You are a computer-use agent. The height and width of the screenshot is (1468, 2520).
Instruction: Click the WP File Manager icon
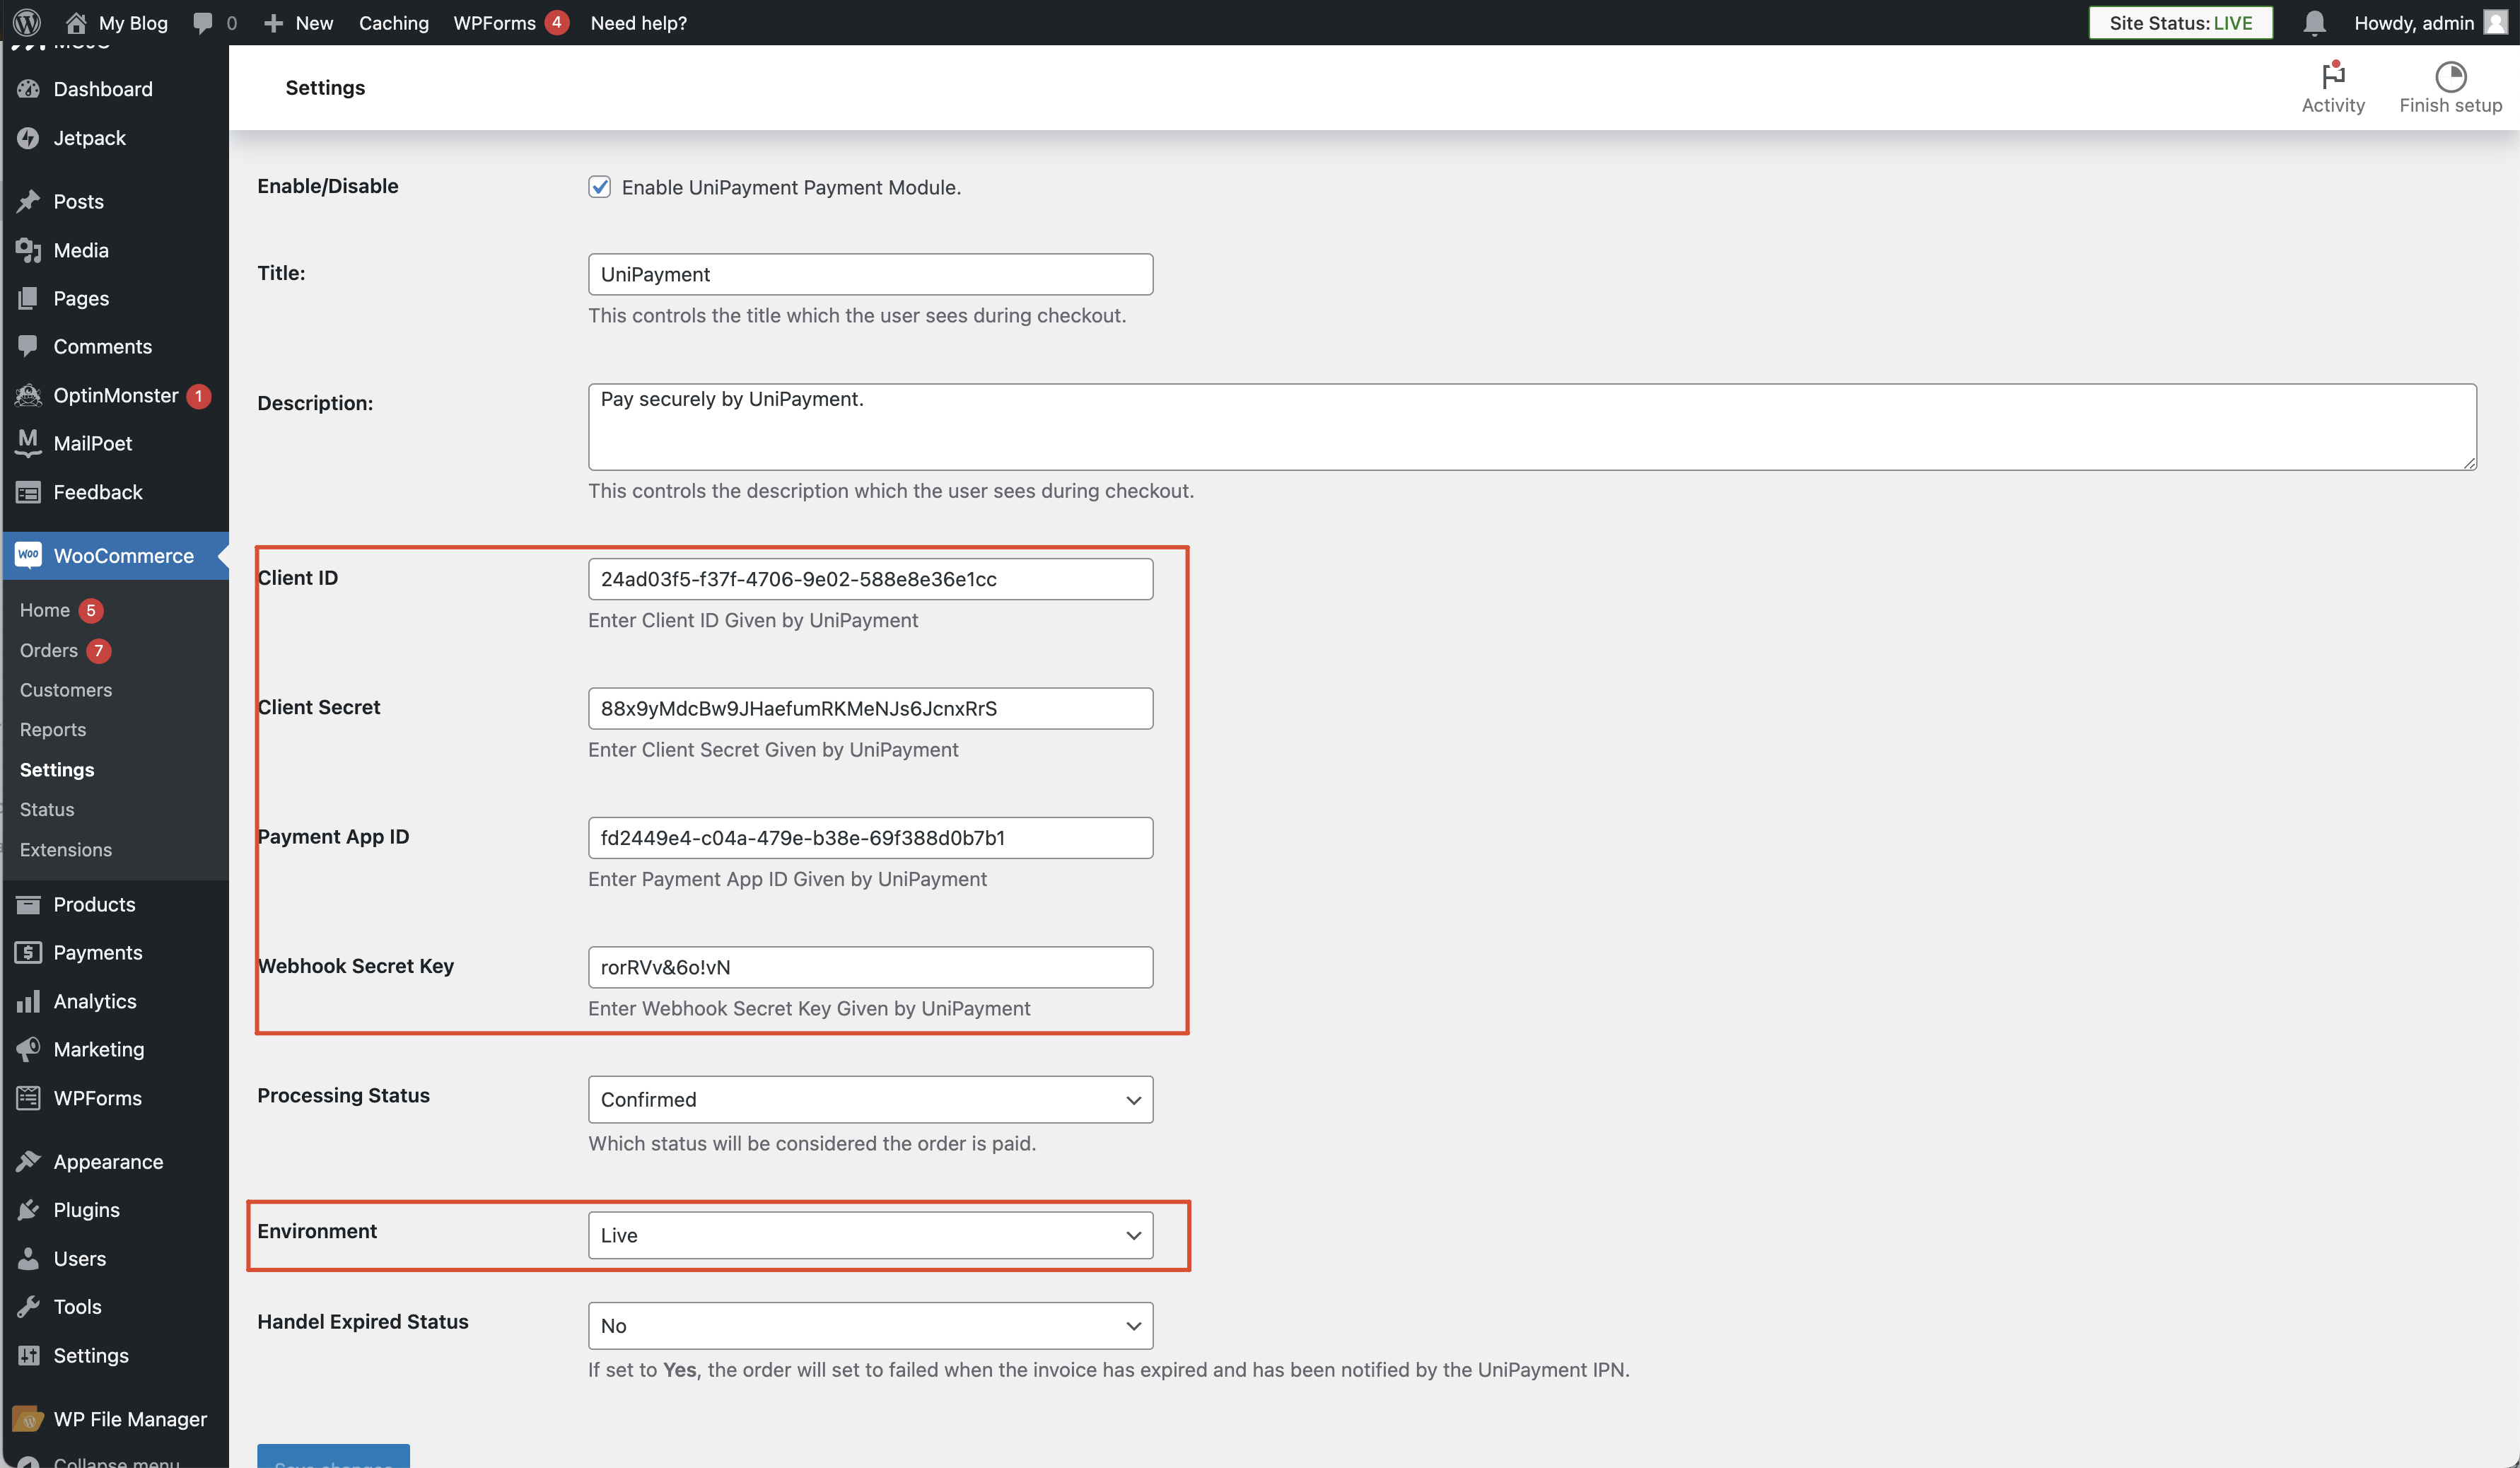tap(28, 1419)
